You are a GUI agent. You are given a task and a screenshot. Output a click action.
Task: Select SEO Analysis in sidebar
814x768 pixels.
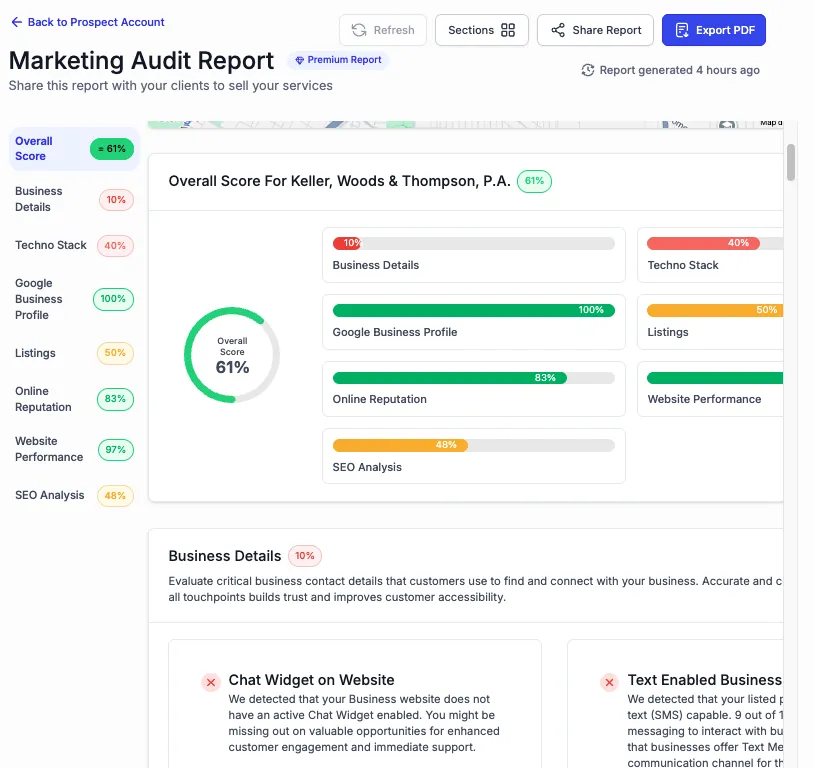tap(74, 495)
